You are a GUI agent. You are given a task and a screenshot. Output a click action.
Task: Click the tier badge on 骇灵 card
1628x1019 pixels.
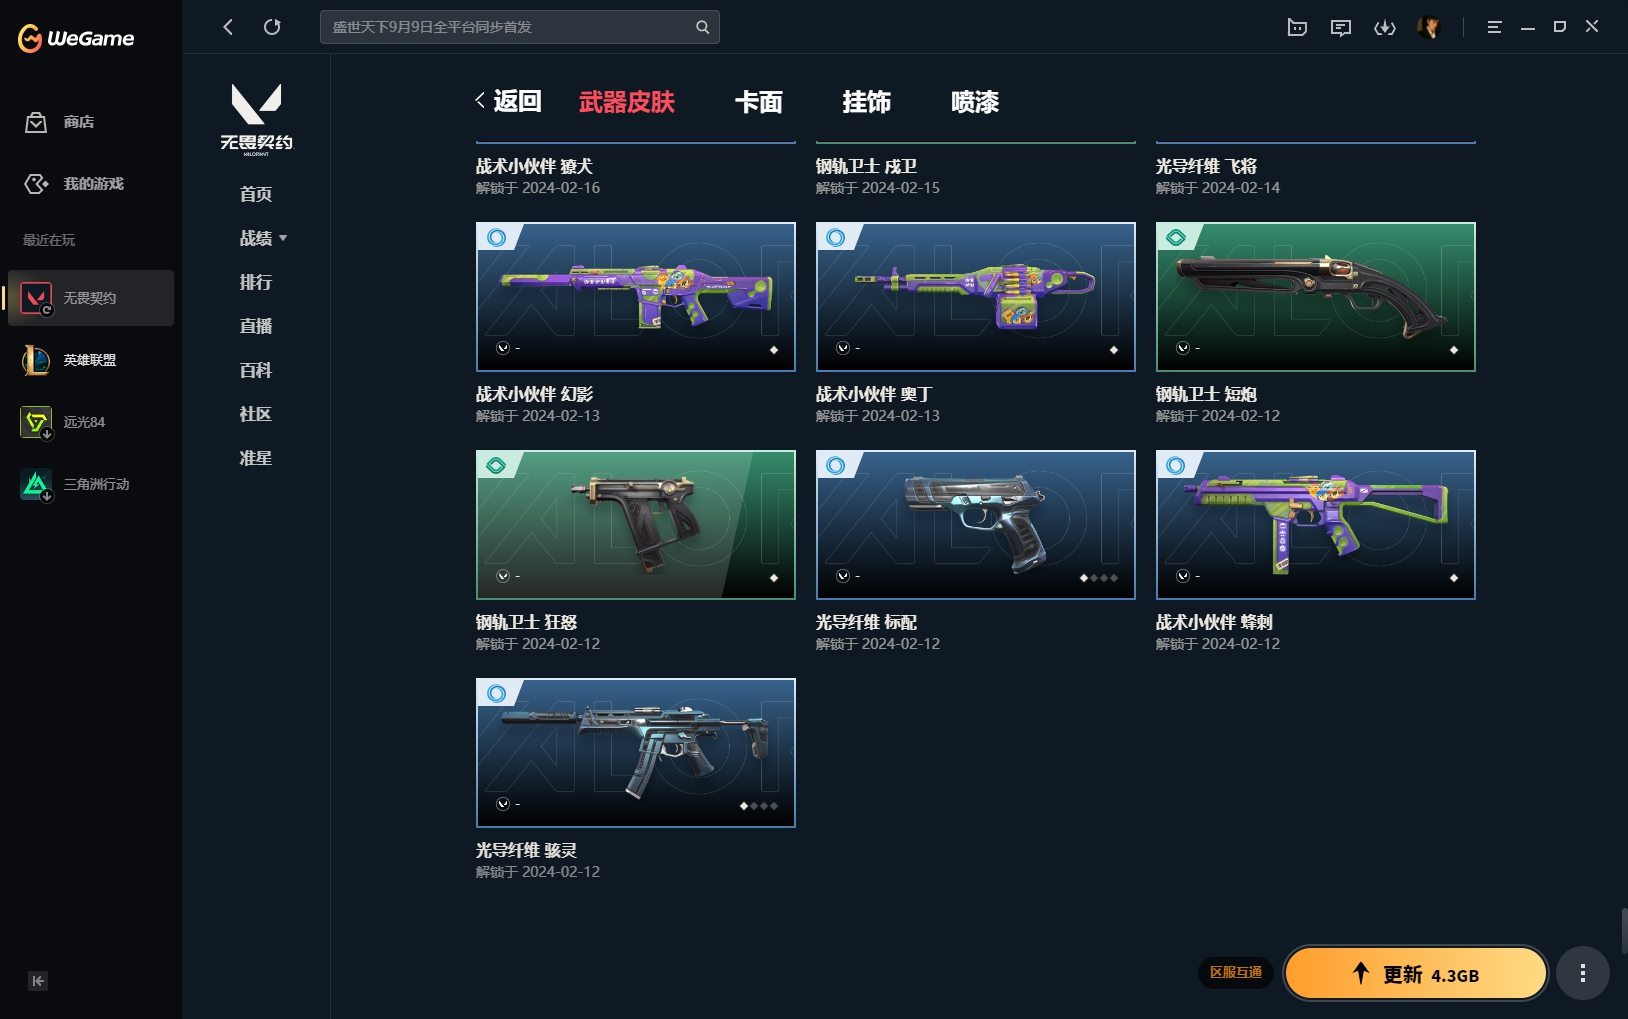pos(497,694)
